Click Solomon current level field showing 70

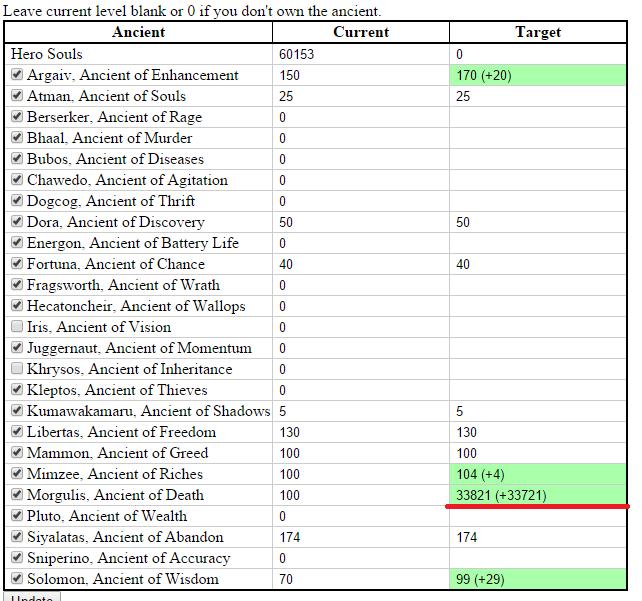[x=361, y=579]
